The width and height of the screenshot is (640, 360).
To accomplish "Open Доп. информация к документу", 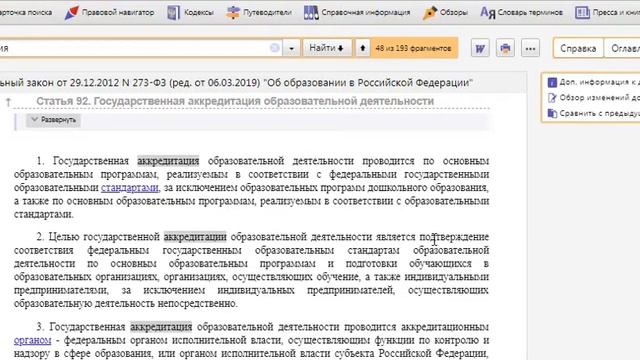I will (593, 82).
